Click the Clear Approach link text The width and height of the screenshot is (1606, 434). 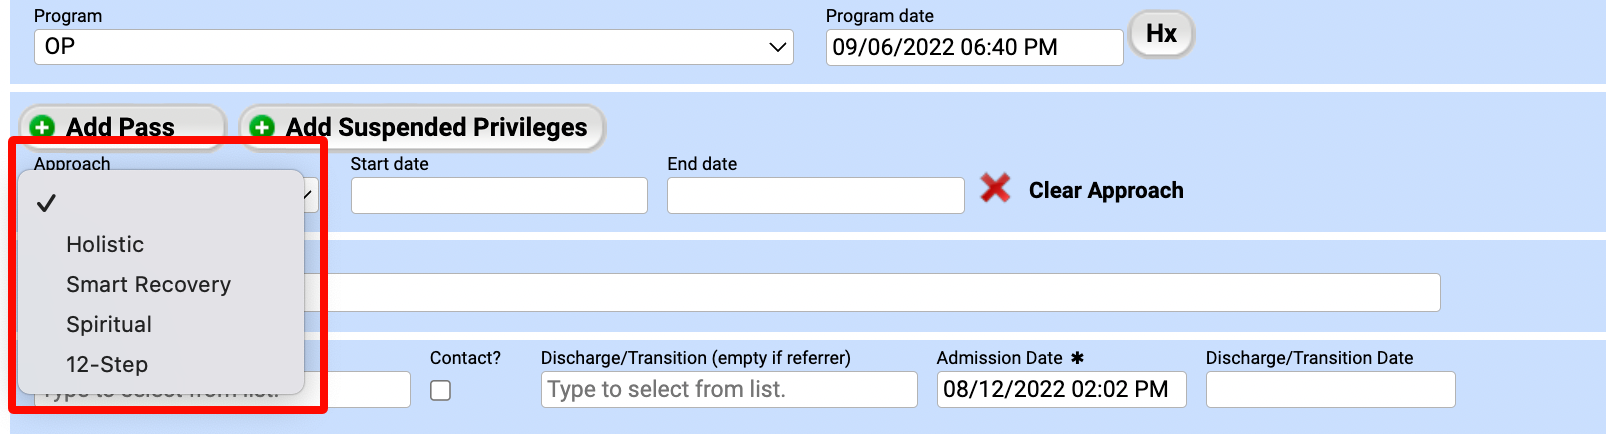click(1105, 190)
